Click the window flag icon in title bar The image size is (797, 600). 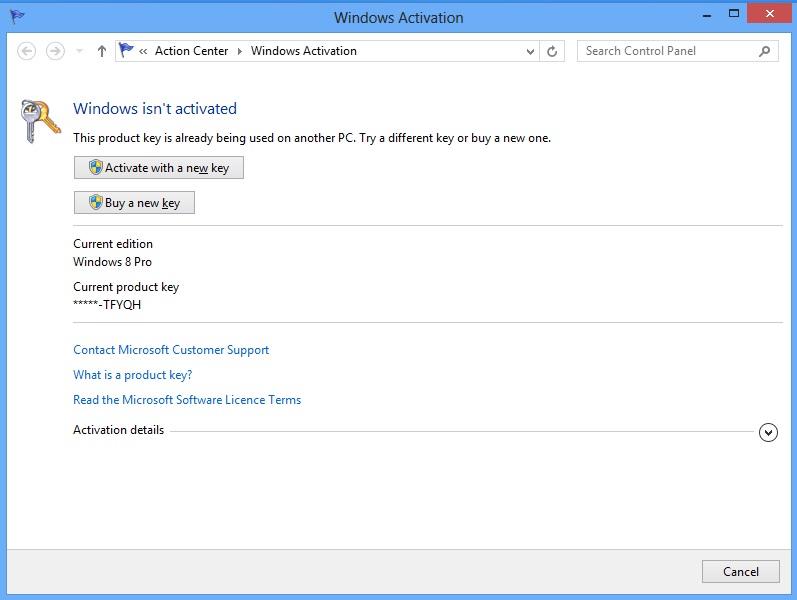(17, 17)
